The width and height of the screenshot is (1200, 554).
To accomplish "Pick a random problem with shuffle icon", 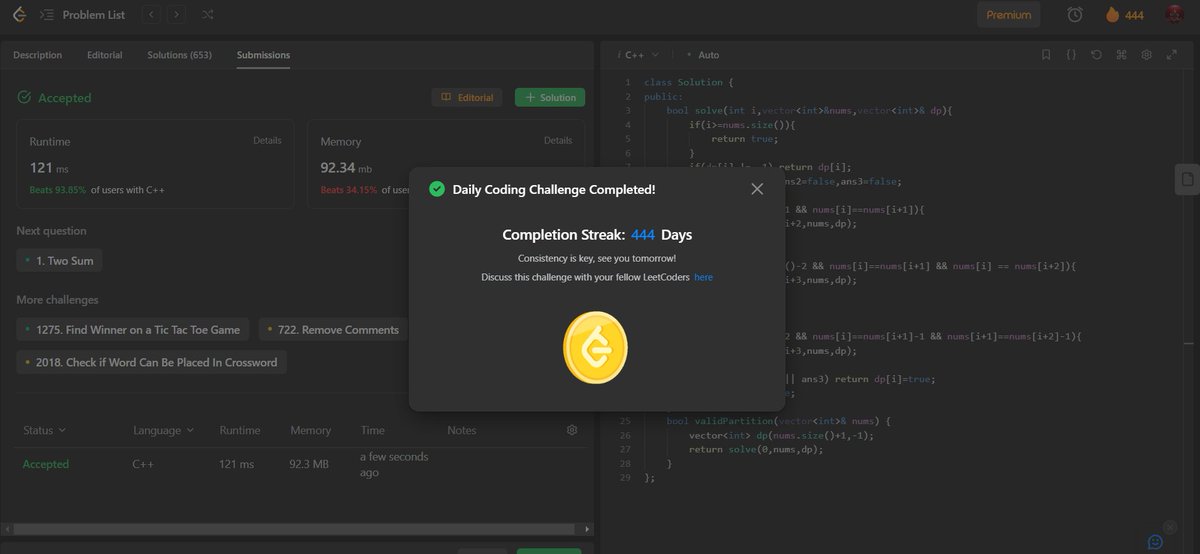I will 207,15.
